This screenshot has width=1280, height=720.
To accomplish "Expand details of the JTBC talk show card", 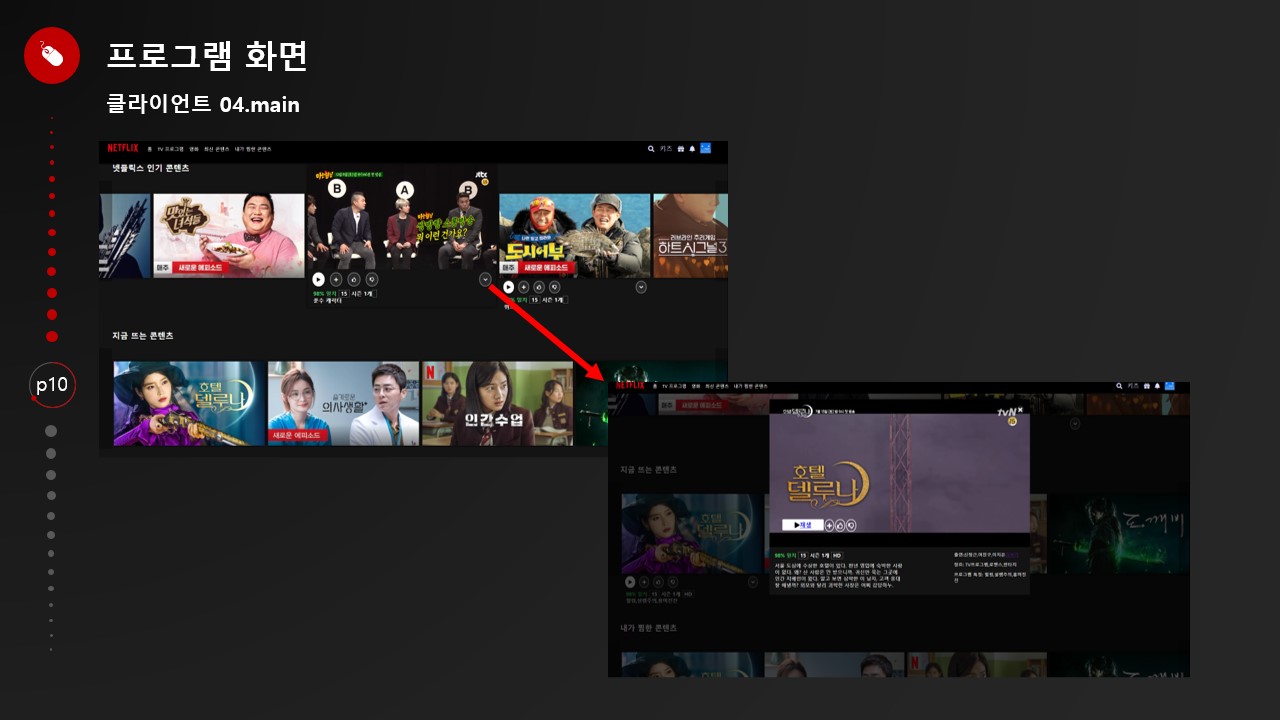I will (485, 280).
